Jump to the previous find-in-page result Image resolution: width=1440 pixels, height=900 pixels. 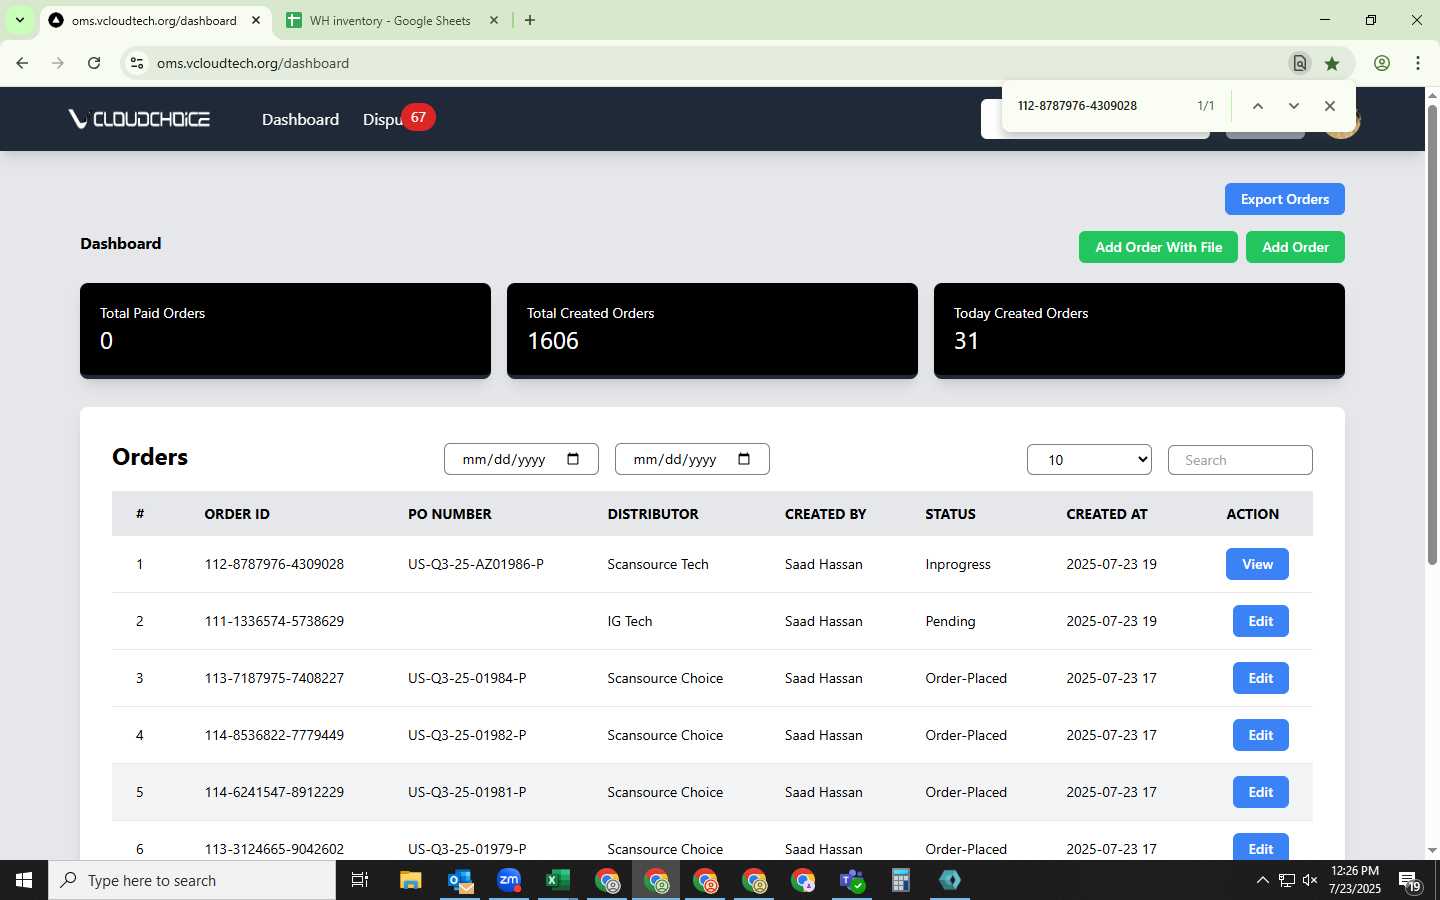tap(1258, 106)
